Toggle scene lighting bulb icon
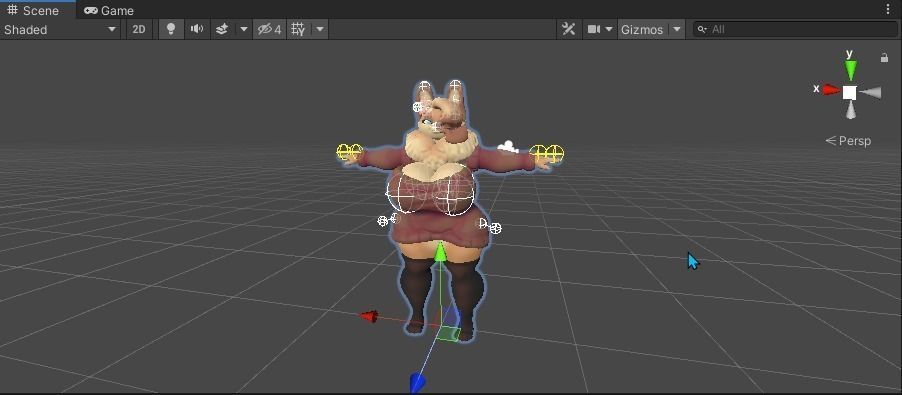Screen dimensions: 902x395 coord(170,29)
